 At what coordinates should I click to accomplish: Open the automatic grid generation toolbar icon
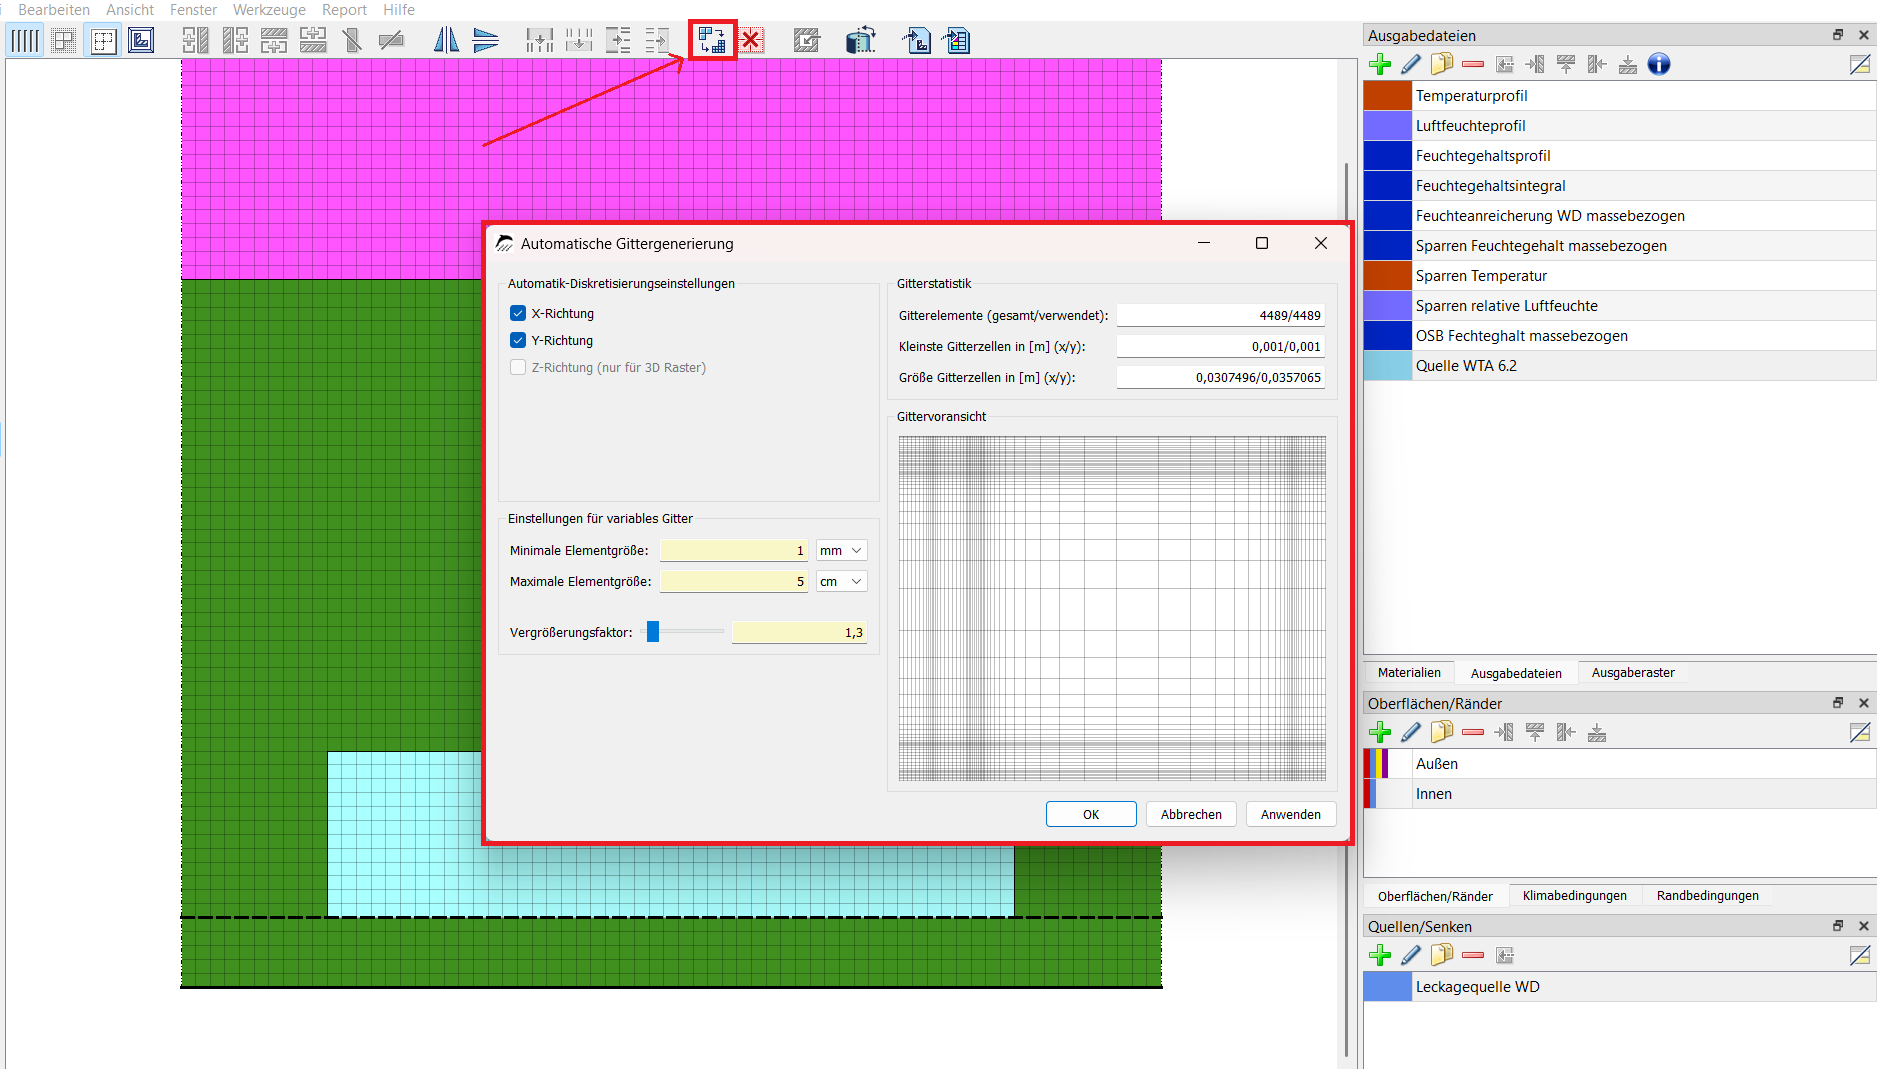[x=712, y=41]
